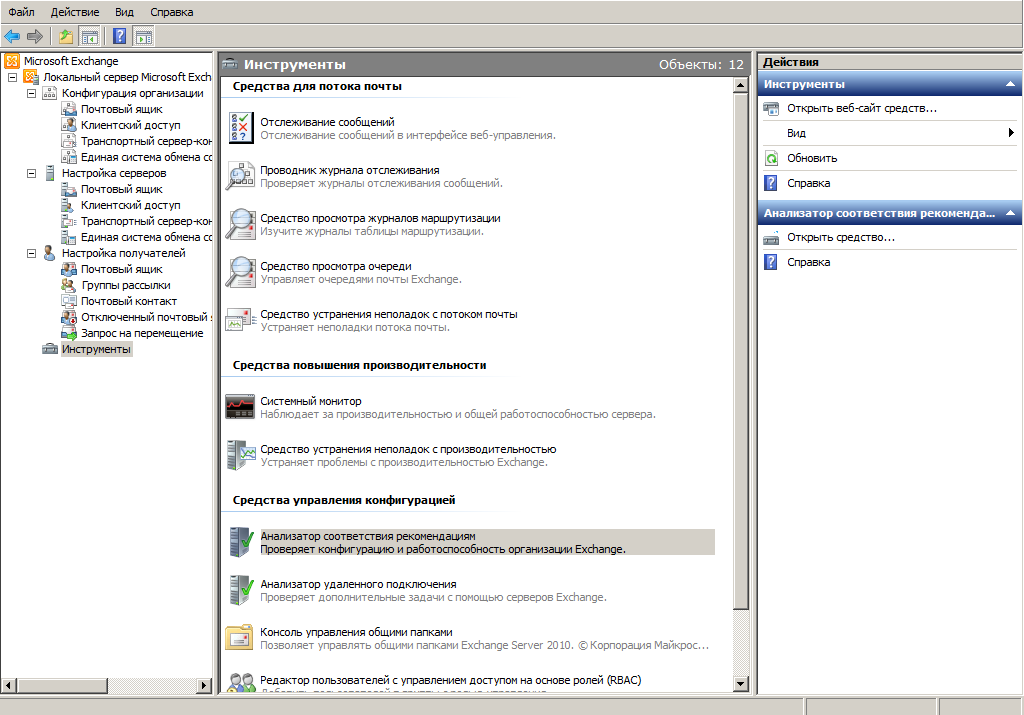1024x715 pixels.
Task: Select the Системный монитор icon
Action: [240, 406]
